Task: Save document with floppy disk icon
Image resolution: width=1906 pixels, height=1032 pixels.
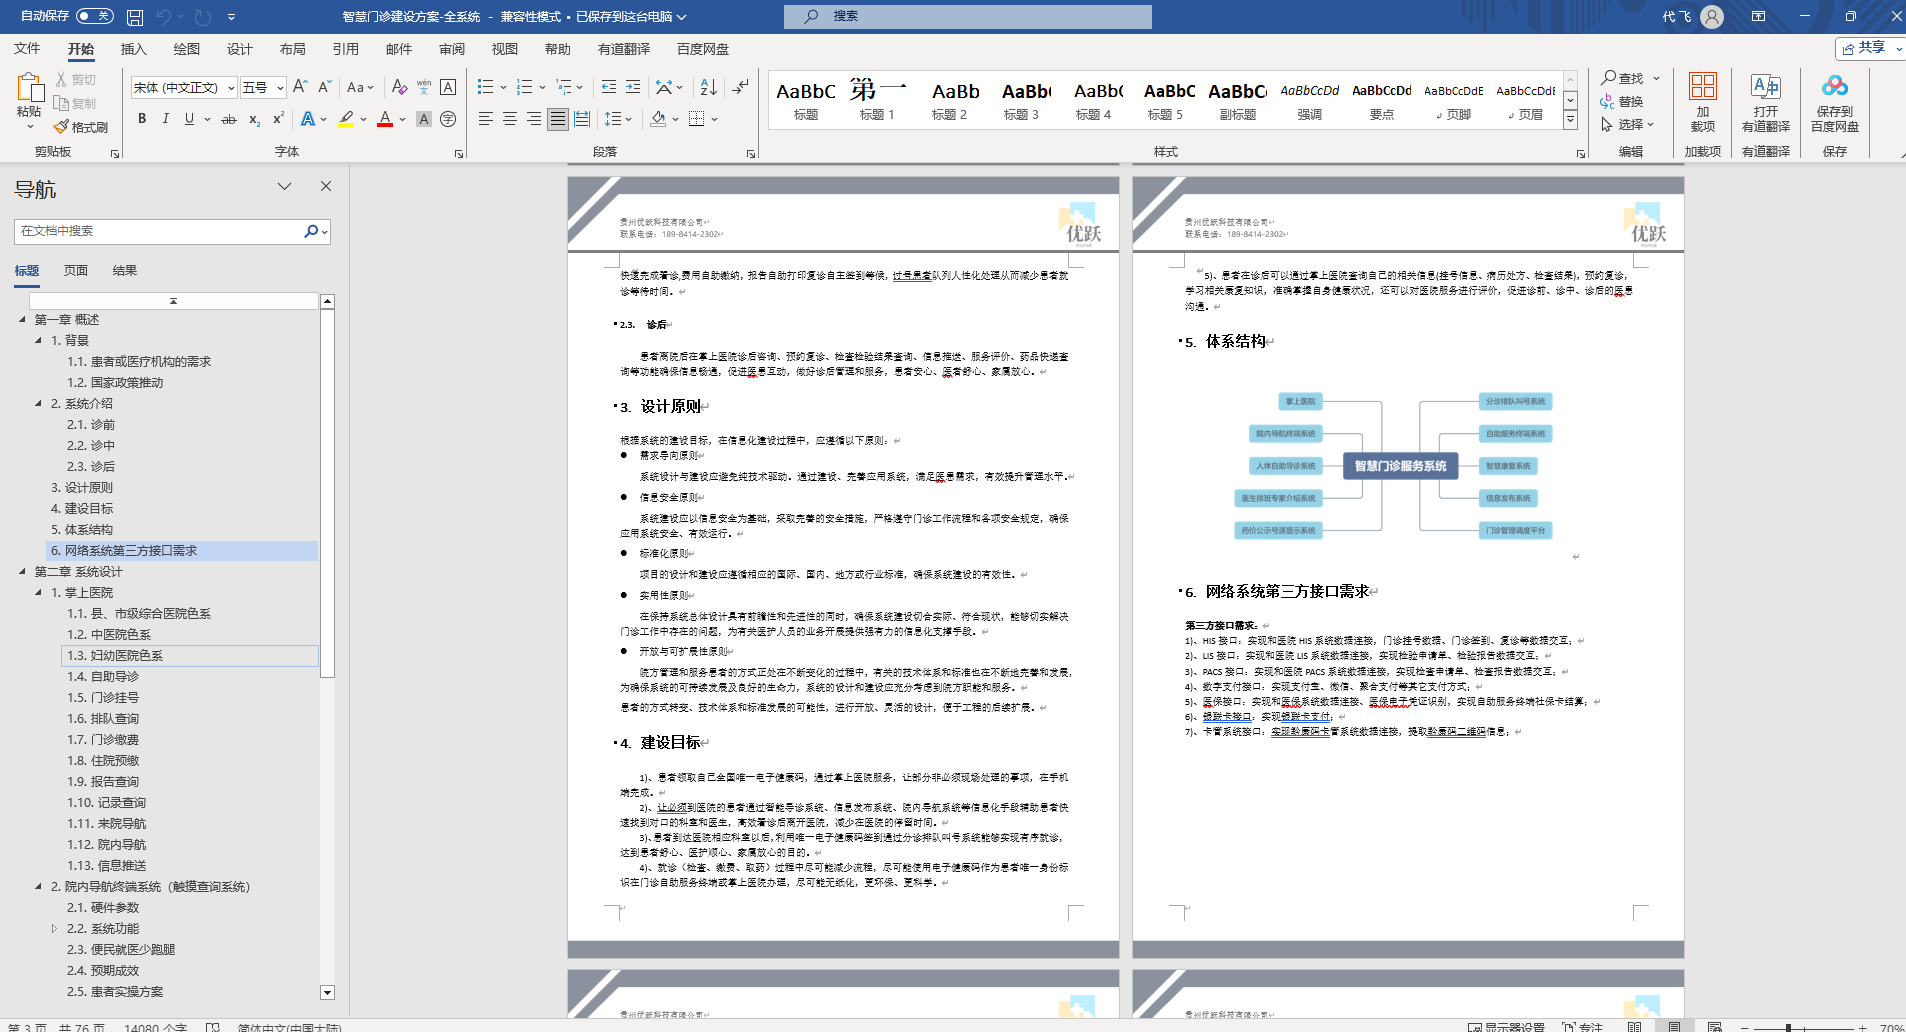Action: click(135, 17)
